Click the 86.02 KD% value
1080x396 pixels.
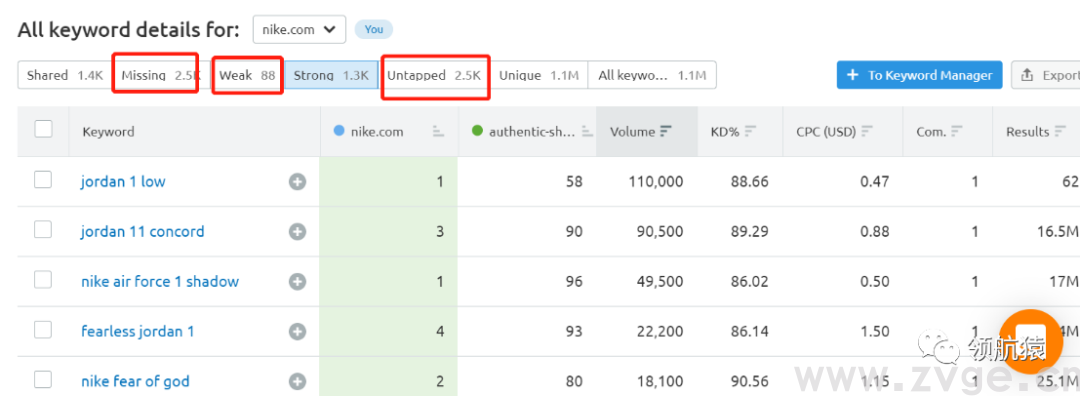(x=749, y=282)
